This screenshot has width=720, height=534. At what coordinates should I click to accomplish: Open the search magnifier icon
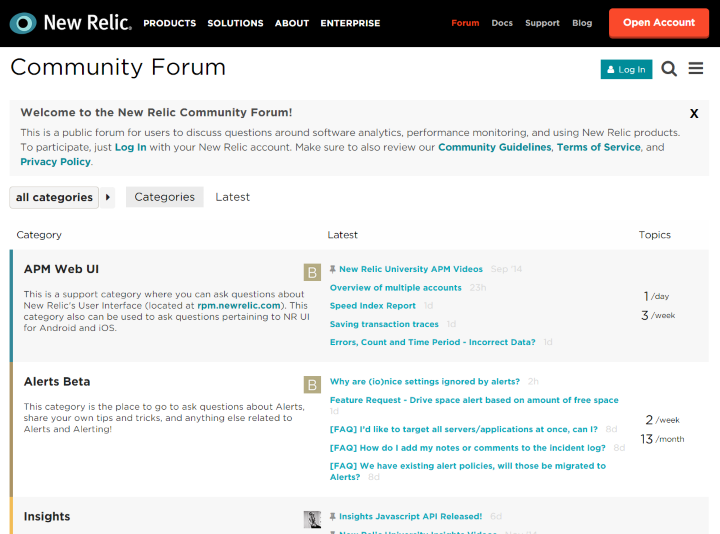coord(669,69)
